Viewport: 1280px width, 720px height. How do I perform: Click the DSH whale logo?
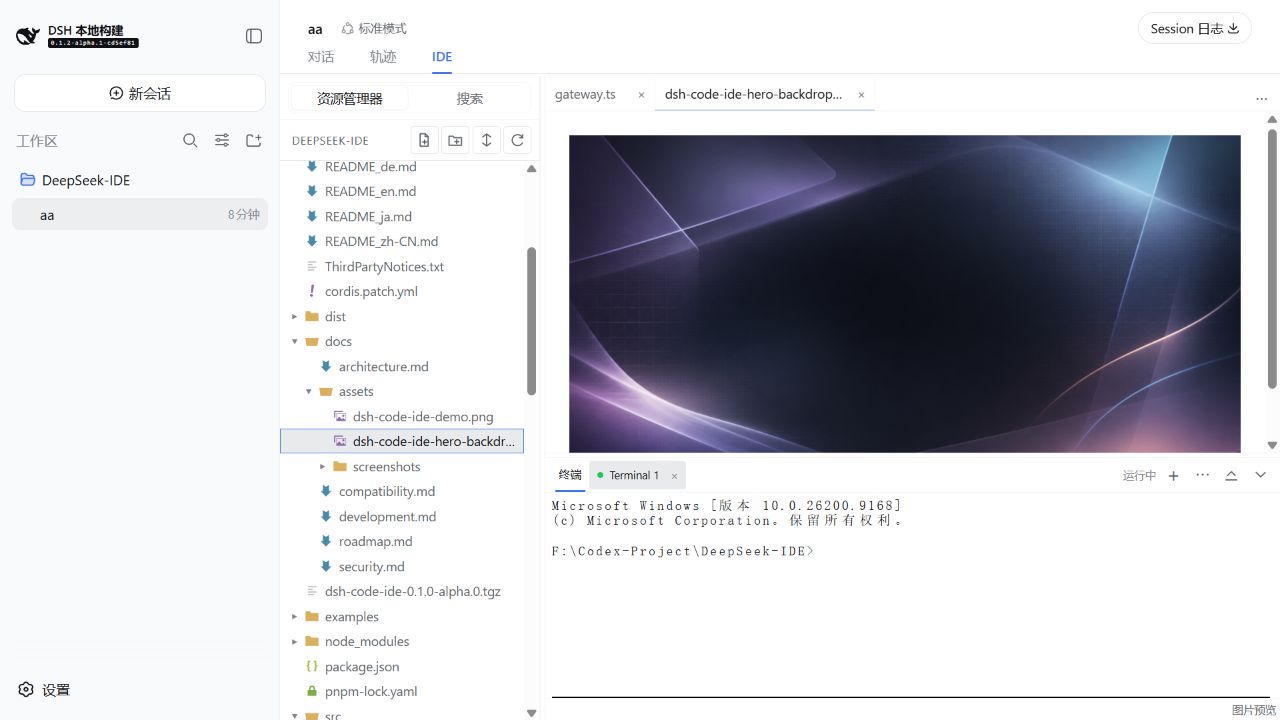coord(27,36)
